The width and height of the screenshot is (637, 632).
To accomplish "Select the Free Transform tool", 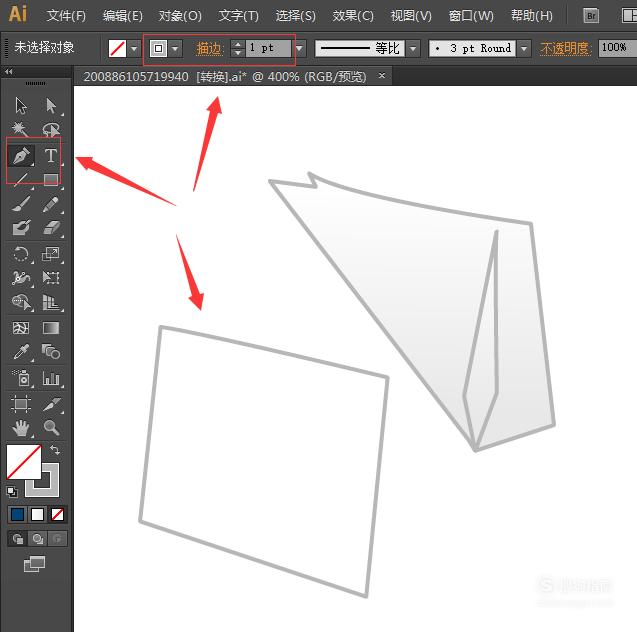I will (51, 278).
